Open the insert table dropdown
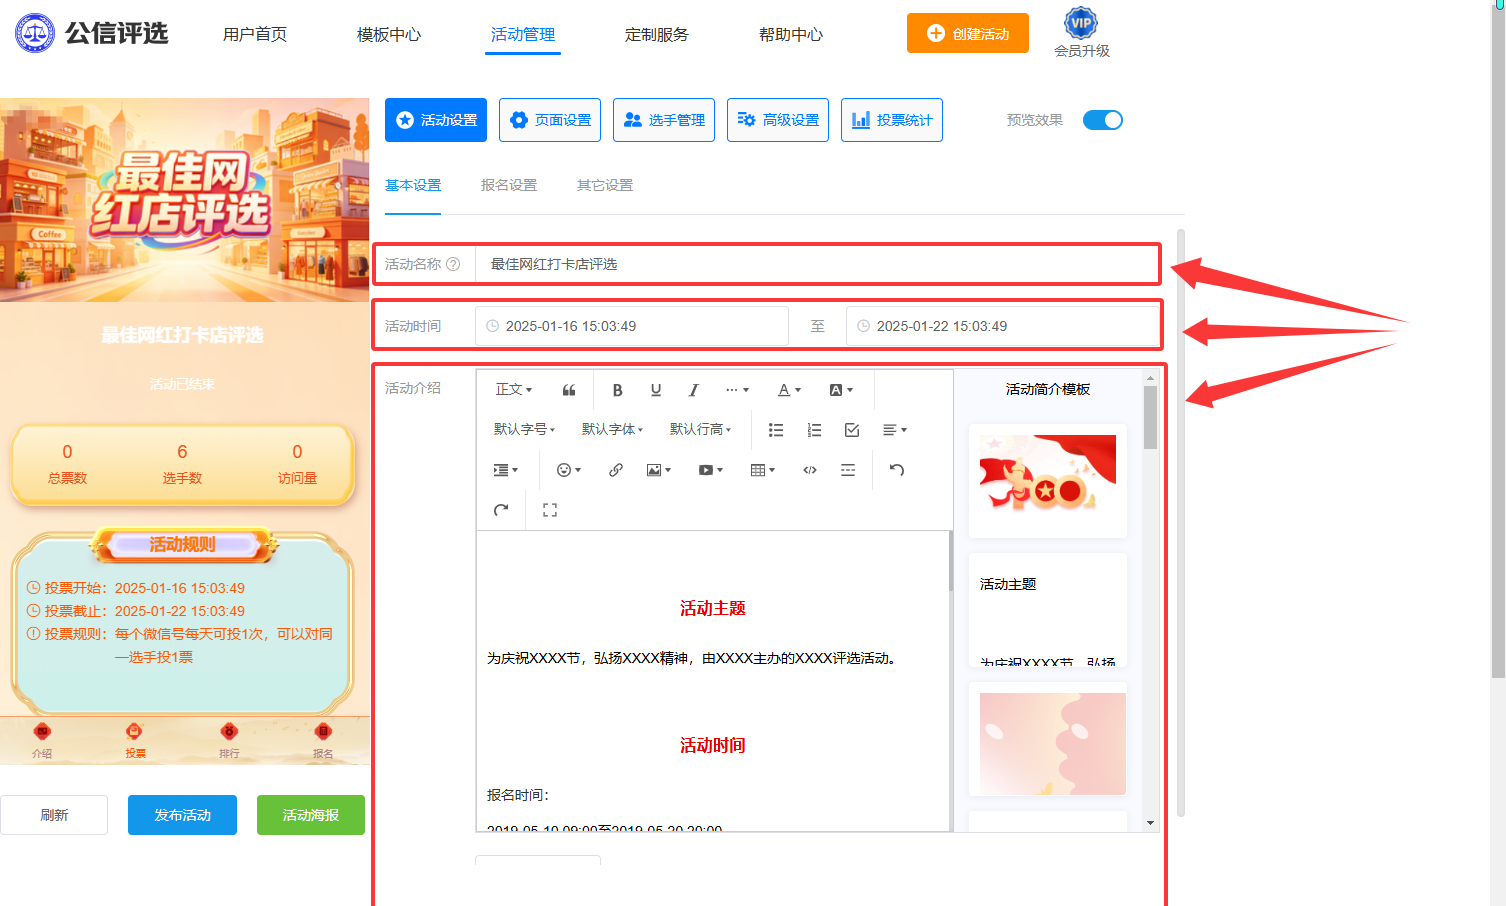This screenshot has width=1506, height=906. pyautogui.click(x=763, y=470)
